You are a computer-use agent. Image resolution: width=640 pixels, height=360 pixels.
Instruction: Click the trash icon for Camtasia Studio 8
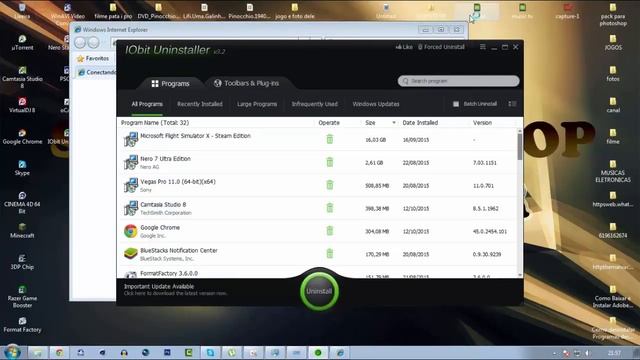click(x=329, y=208)
